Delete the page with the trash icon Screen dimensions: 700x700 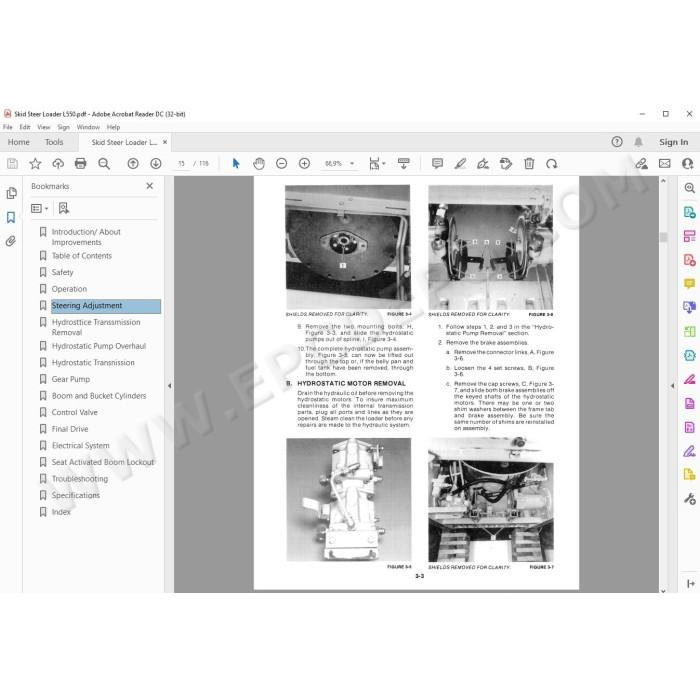(529, 164)
